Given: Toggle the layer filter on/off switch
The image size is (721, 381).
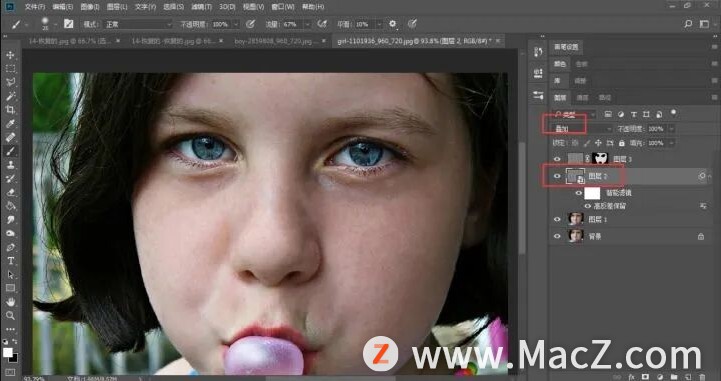Looking at the screenshot, I should tap(674, 113).
